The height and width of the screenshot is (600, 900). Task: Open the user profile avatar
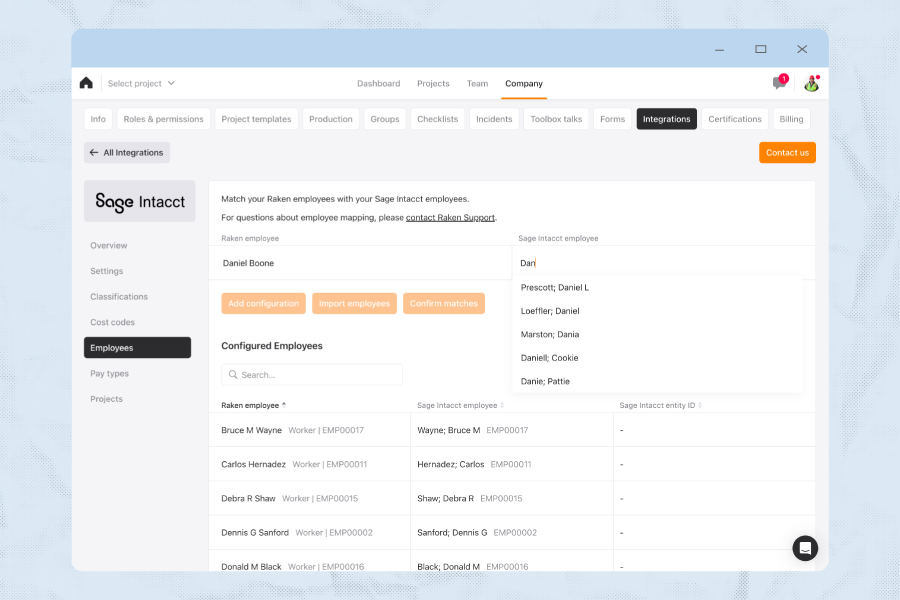point(811,83)
